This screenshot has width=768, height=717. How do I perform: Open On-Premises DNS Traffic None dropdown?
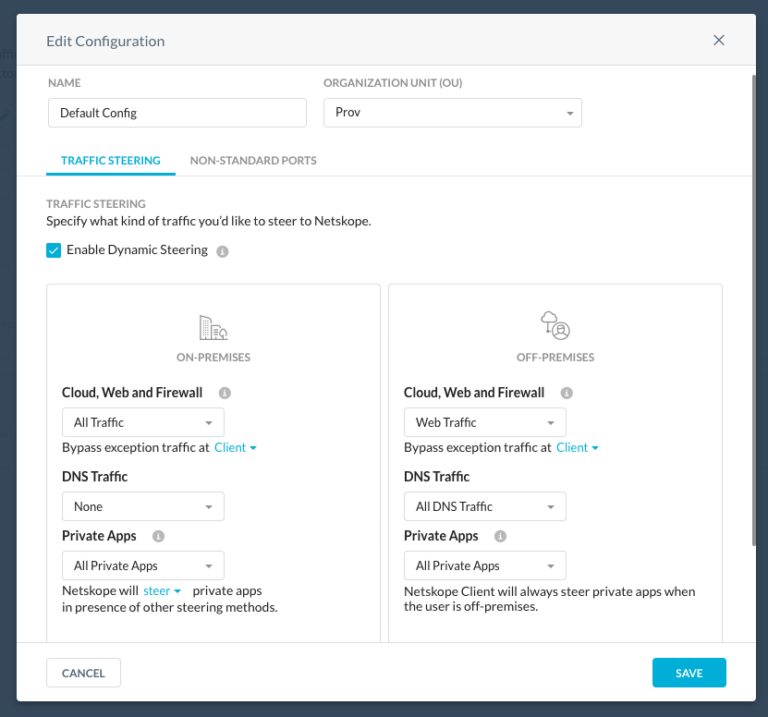point(143,506)
